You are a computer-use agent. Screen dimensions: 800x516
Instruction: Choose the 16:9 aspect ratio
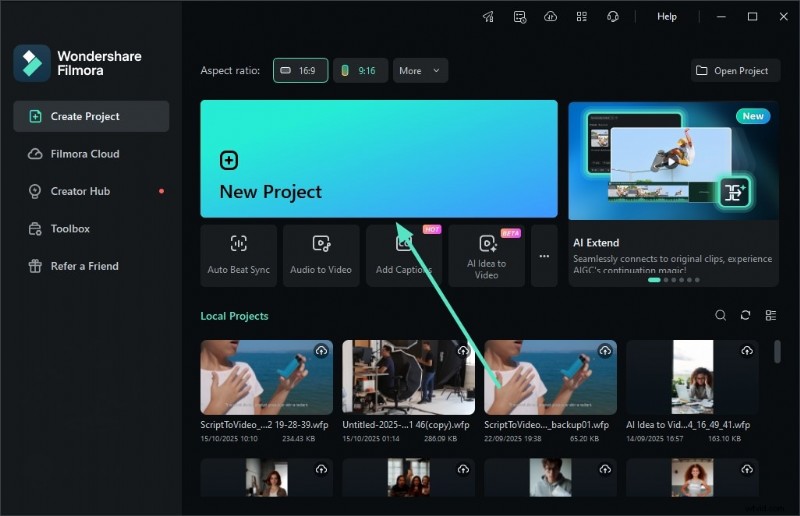[300, 70]
